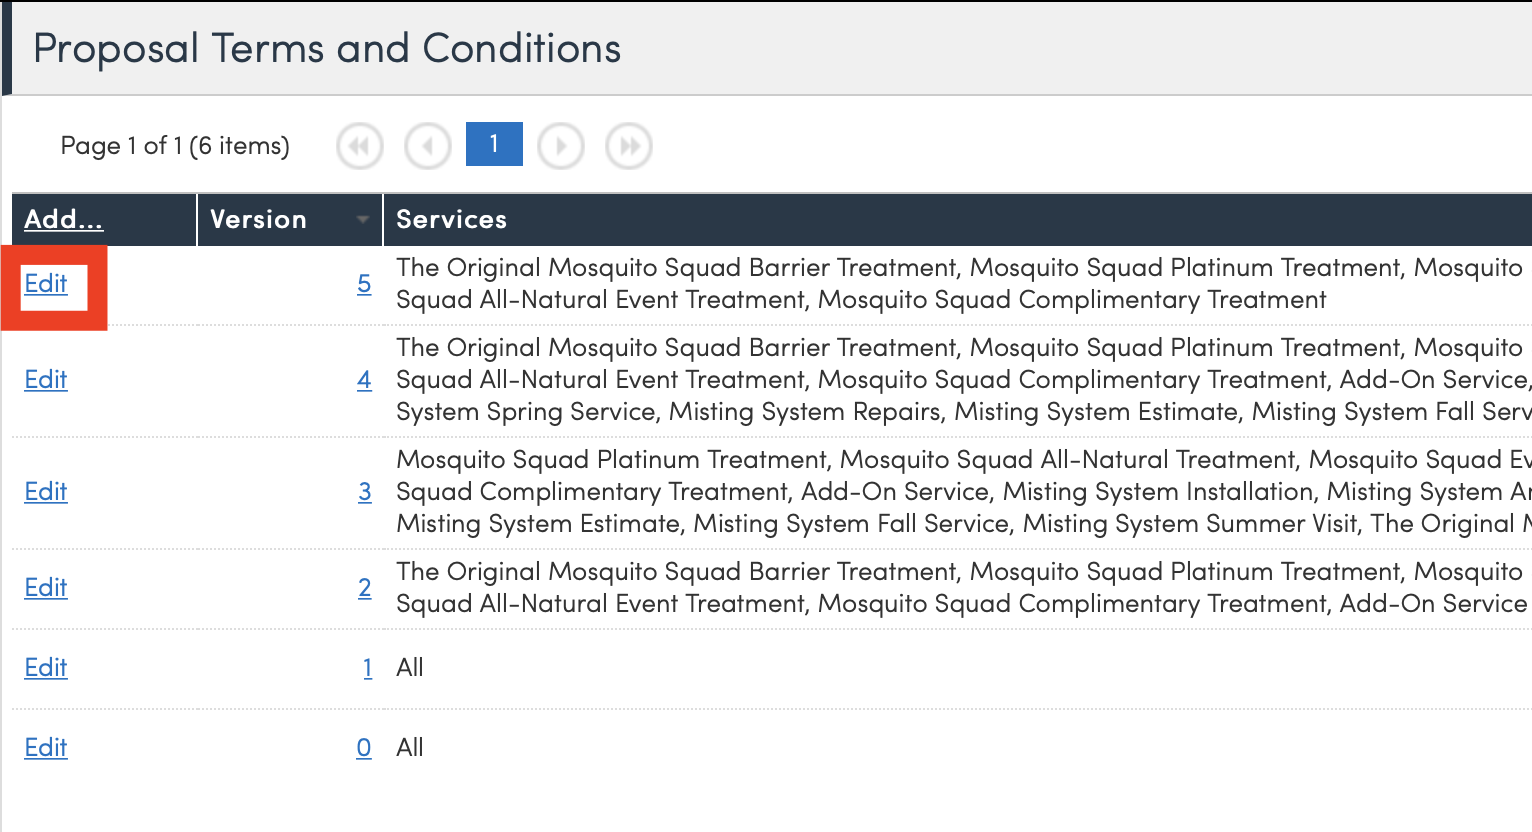Viewport: 1532px width, 832px height.
Task: Click previous page arrow icon
Action: (x=427, y=147)
